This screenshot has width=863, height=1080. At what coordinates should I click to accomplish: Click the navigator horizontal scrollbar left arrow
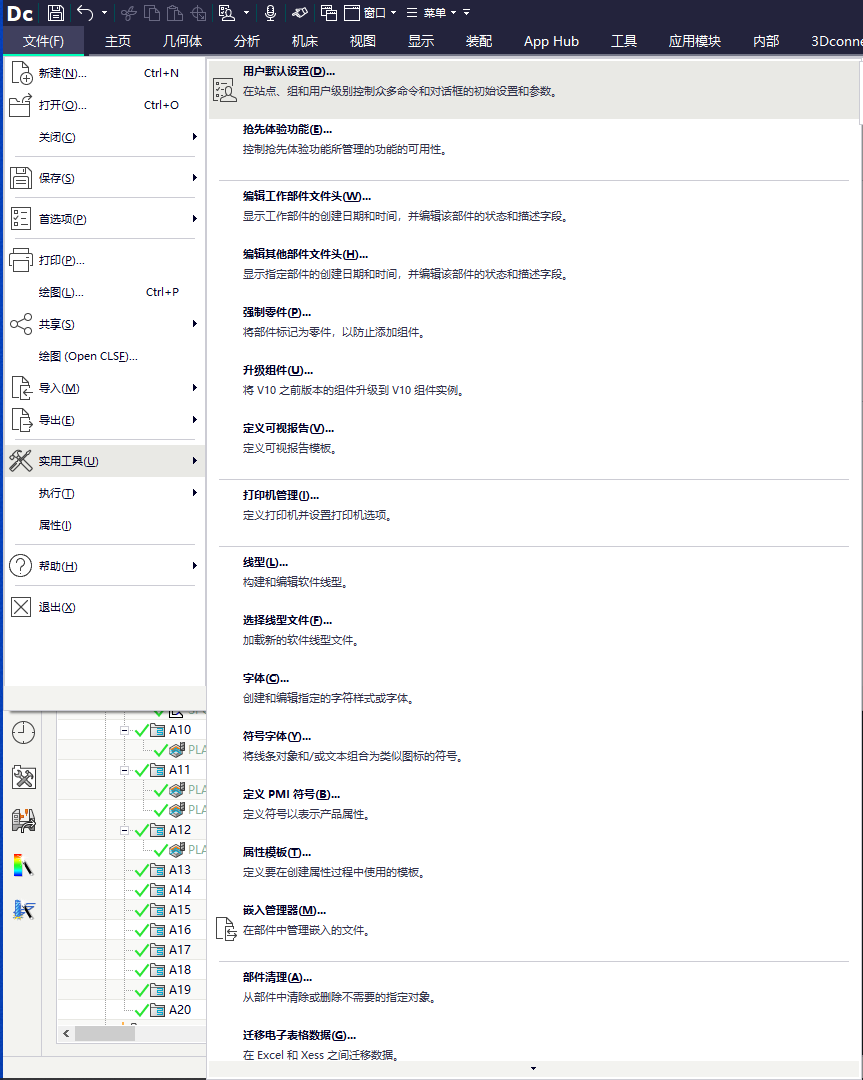66,1033
